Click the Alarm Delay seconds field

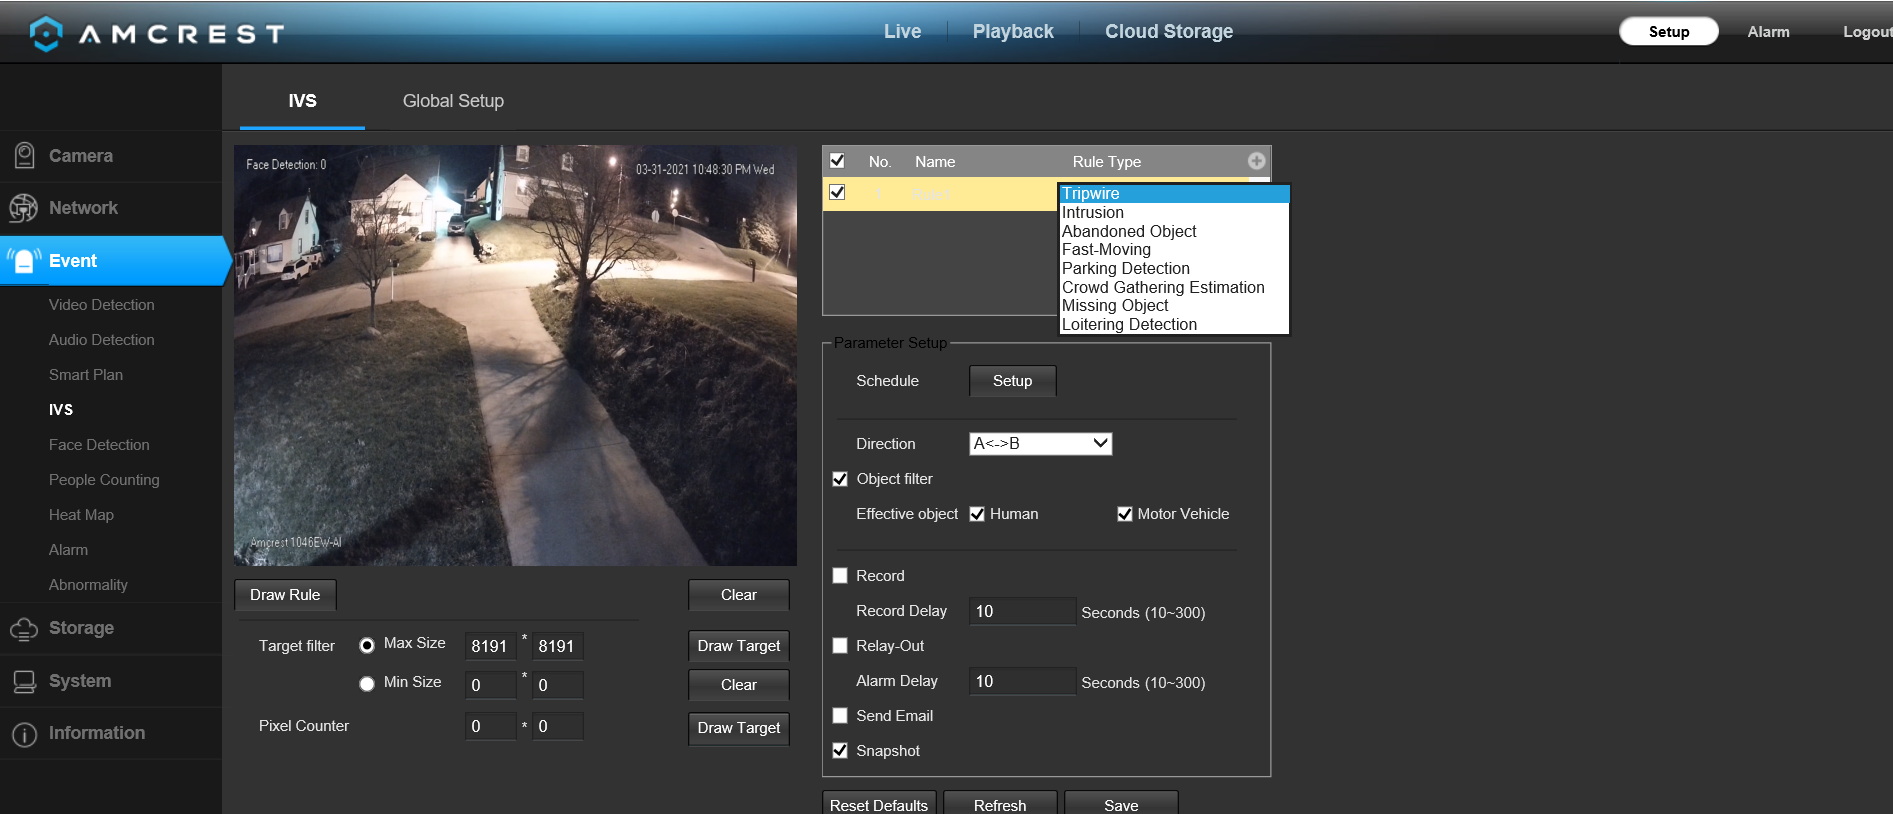(1022, 681)
